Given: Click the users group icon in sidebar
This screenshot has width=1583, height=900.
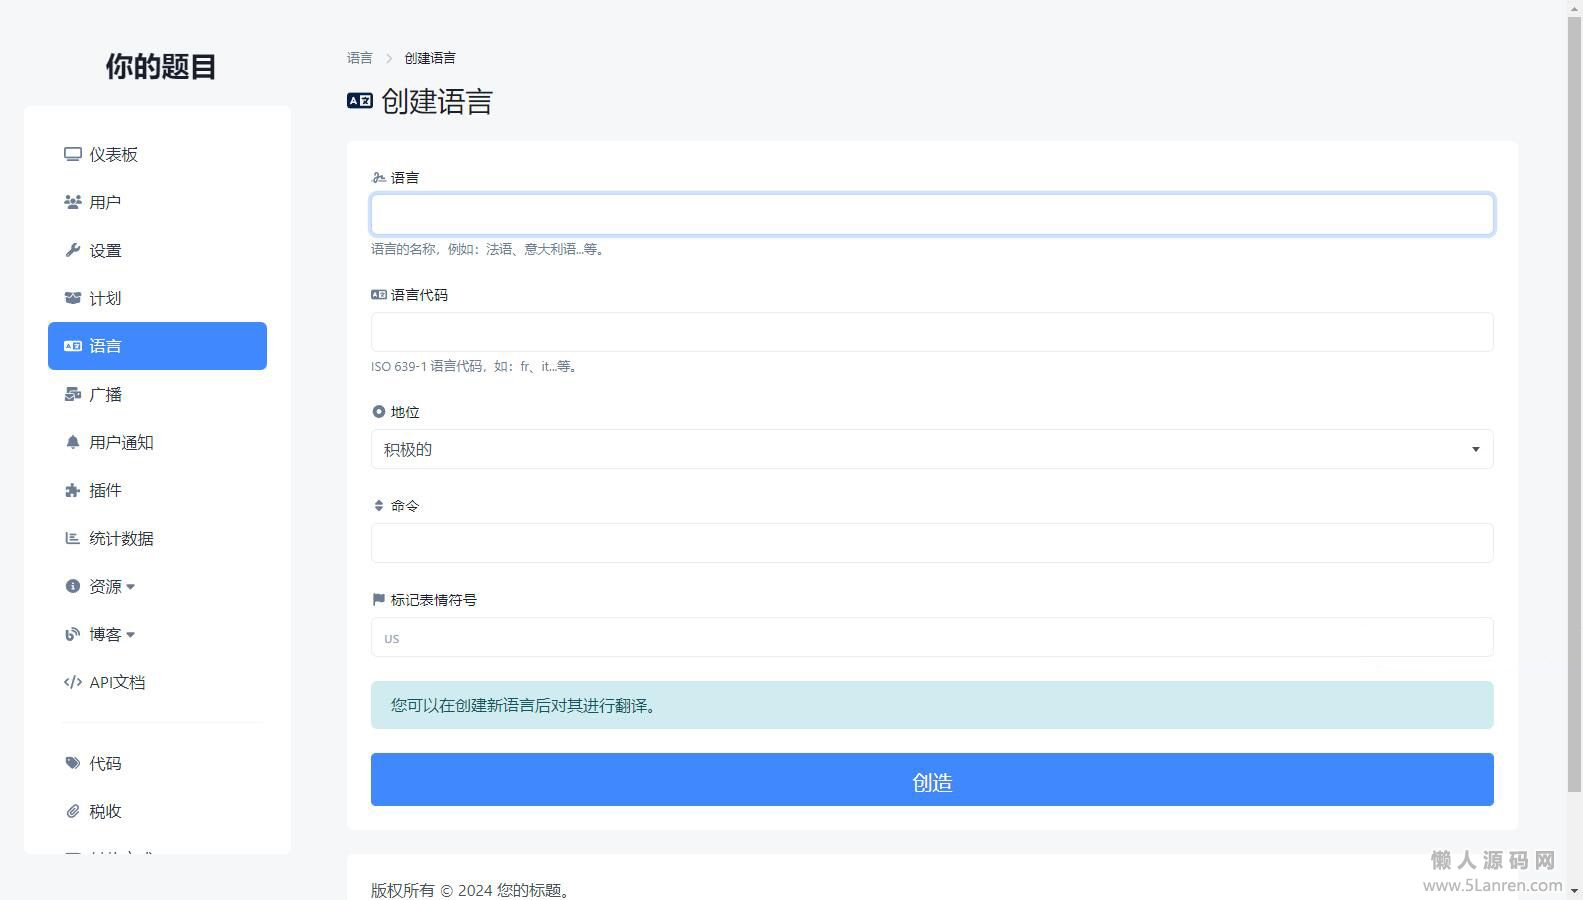Looking at the screenshot, I should (x=72, y=202).
